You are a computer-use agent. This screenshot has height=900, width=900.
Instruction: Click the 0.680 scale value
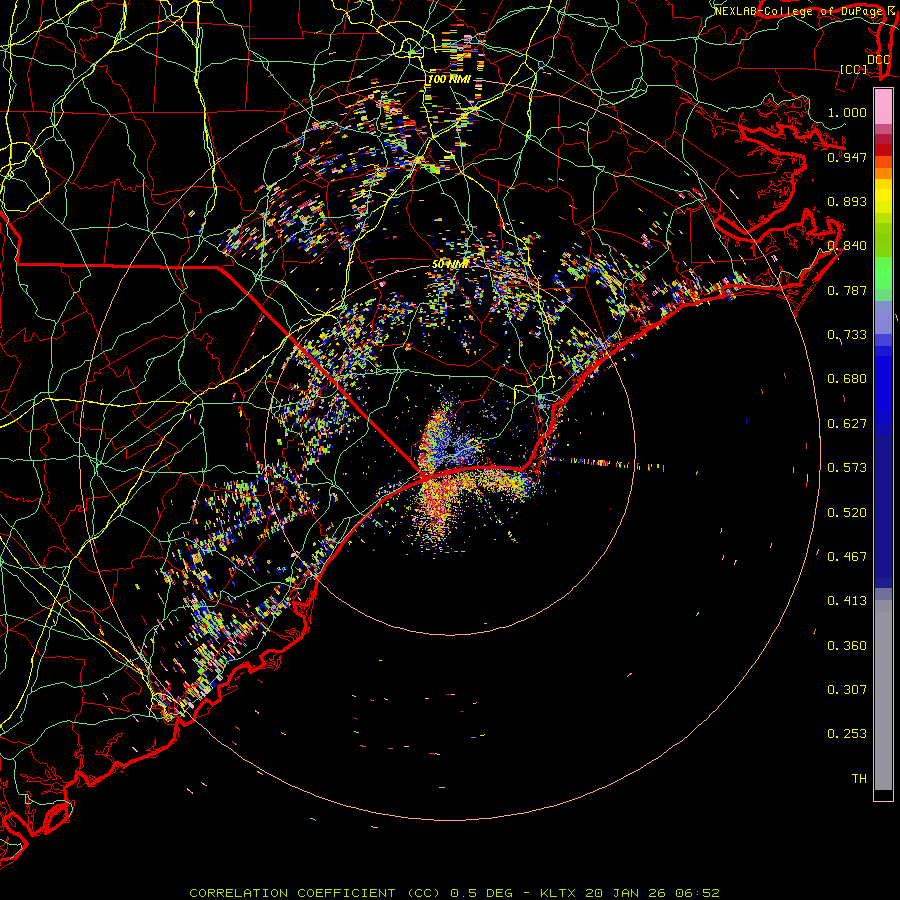(x=847, y=379)
